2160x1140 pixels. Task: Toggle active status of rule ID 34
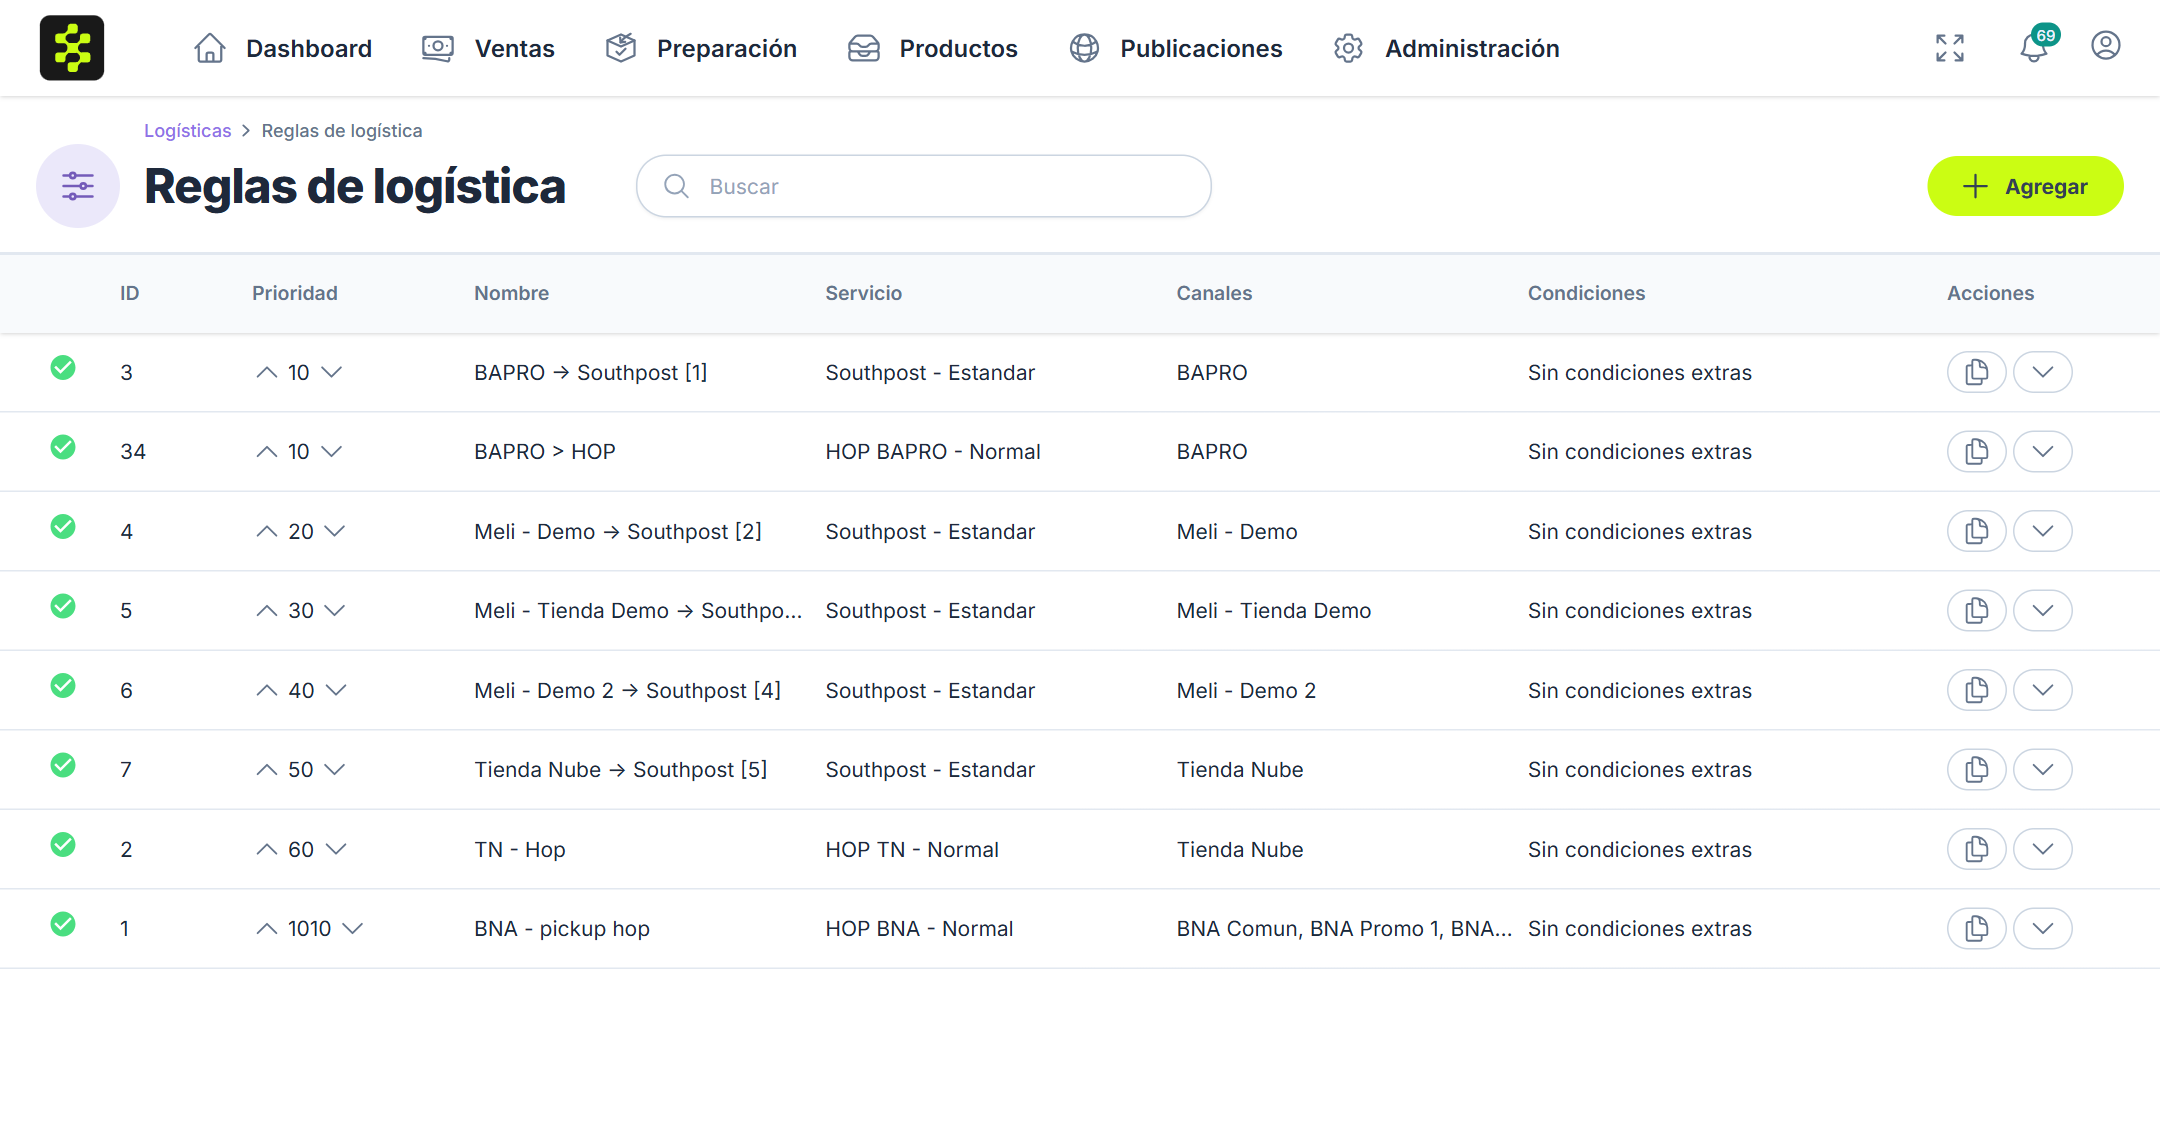(x=63, y=446)
